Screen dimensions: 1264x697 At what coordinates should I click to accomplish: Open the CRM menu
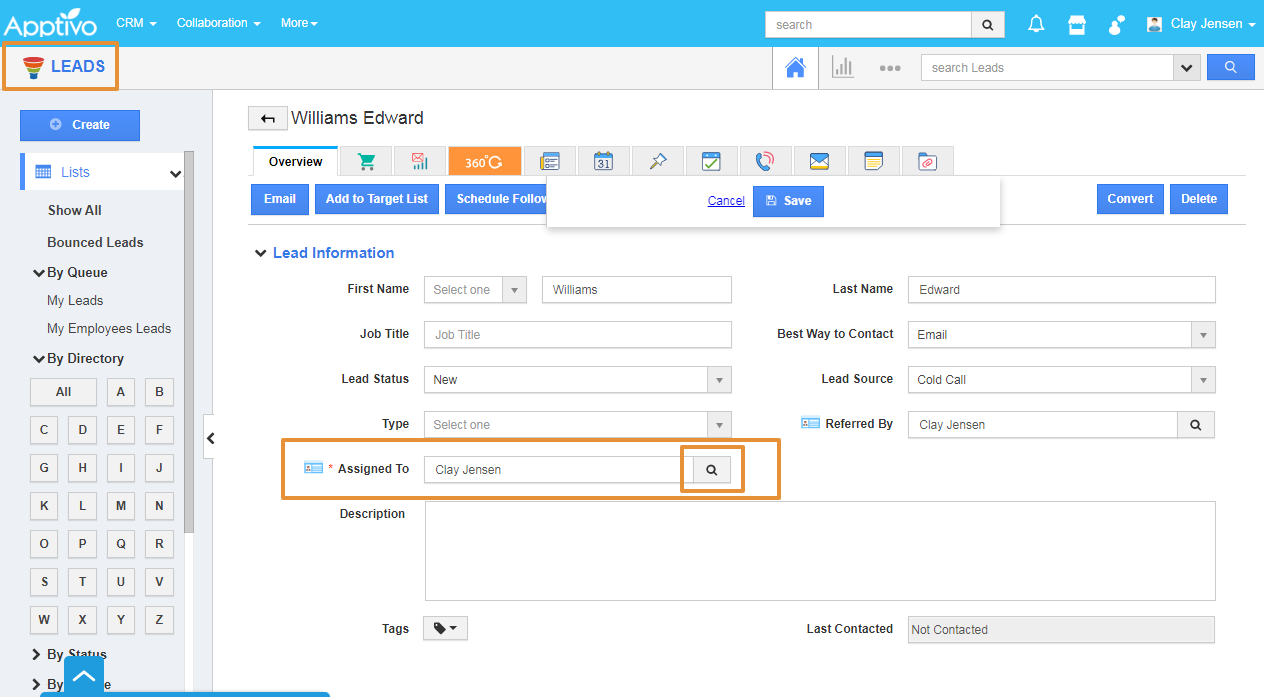coord(136,23)
